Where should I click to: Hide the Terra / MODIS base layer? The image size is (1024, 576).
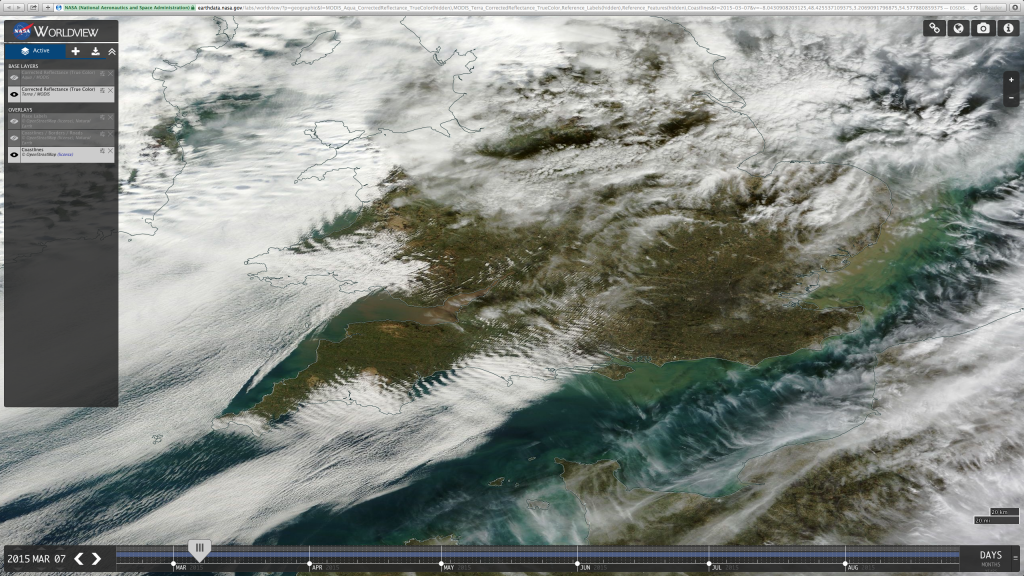pyautogui.click(x=14, y=93)
